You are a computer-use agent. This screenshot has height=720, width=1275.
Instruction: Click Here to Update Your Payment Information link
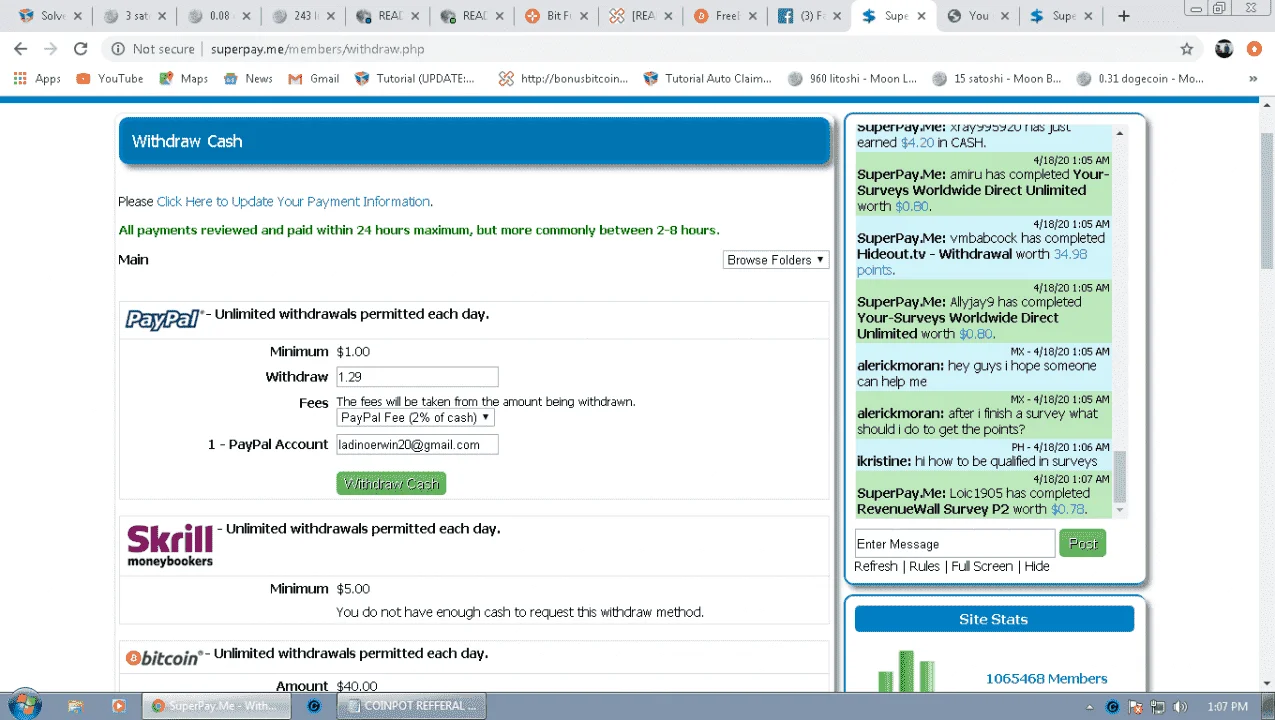294,201
